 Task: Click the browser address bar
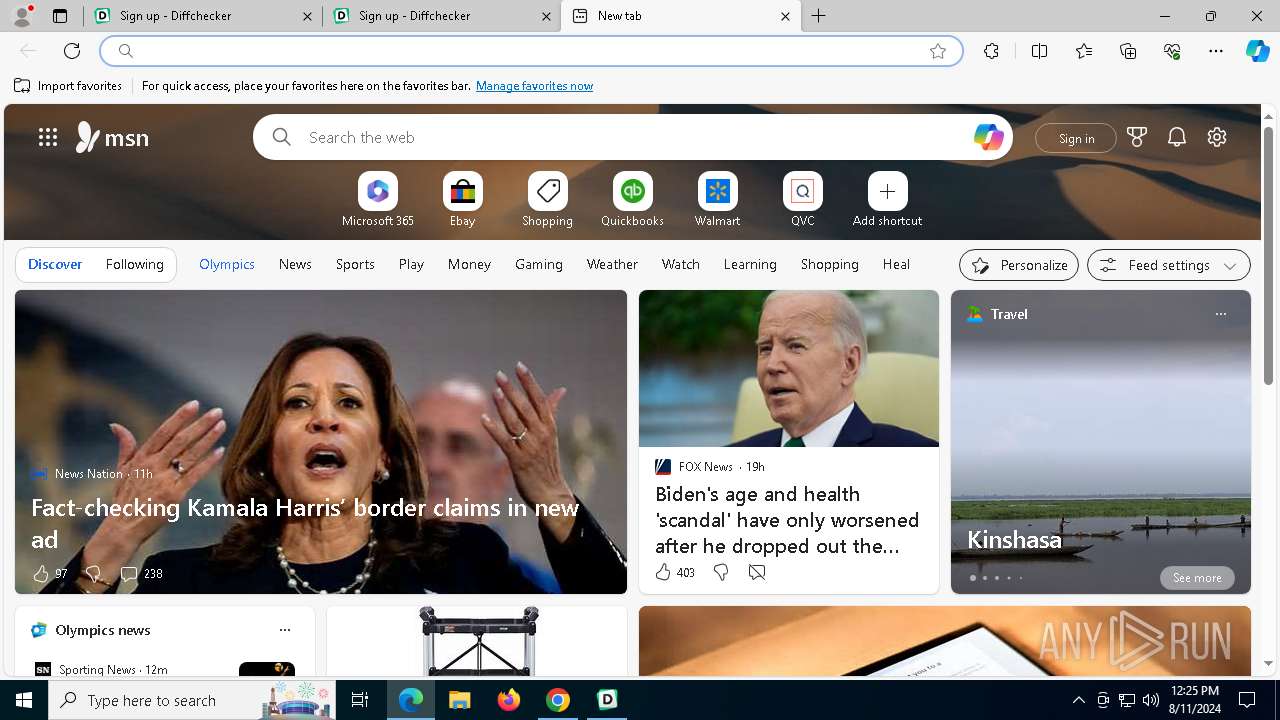tap(530, 51)
